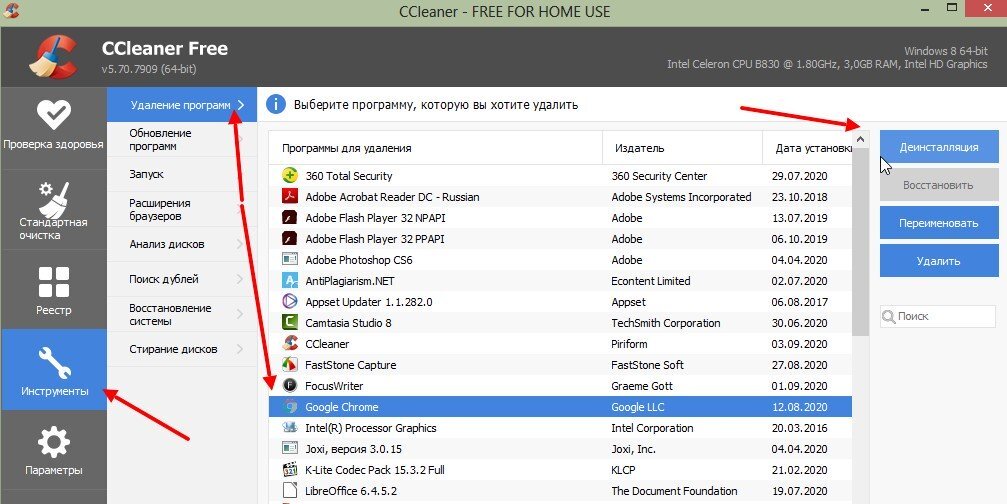Click the FastStone Capture icon
The image size is (1007, 504).
[x=290, y=365]
